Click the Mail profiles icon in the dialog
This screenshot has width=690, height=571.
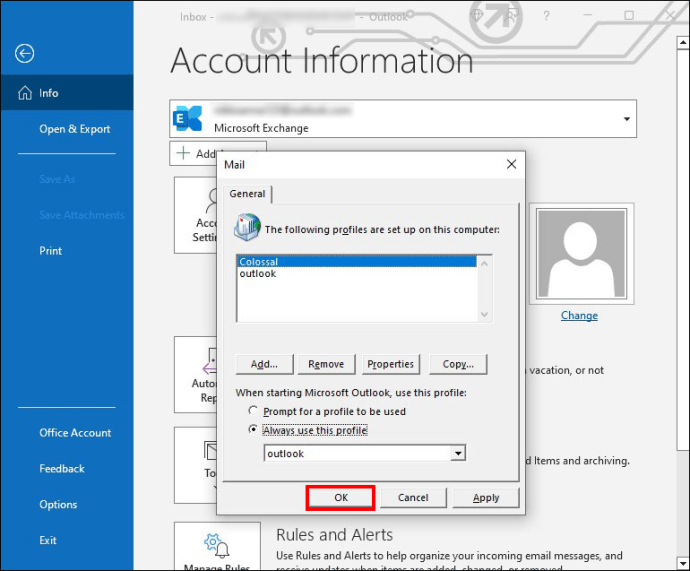pos(247,227)
